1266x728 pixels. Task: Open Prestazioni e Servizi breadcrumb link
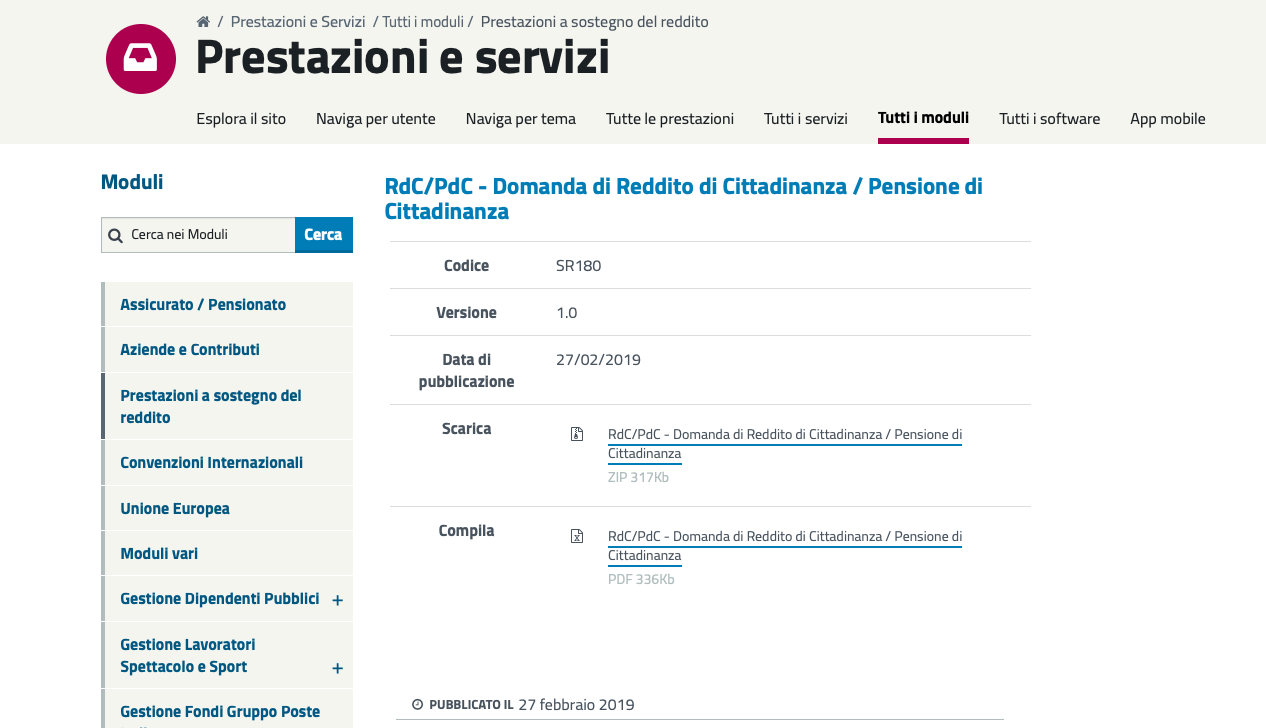(298, 22)
